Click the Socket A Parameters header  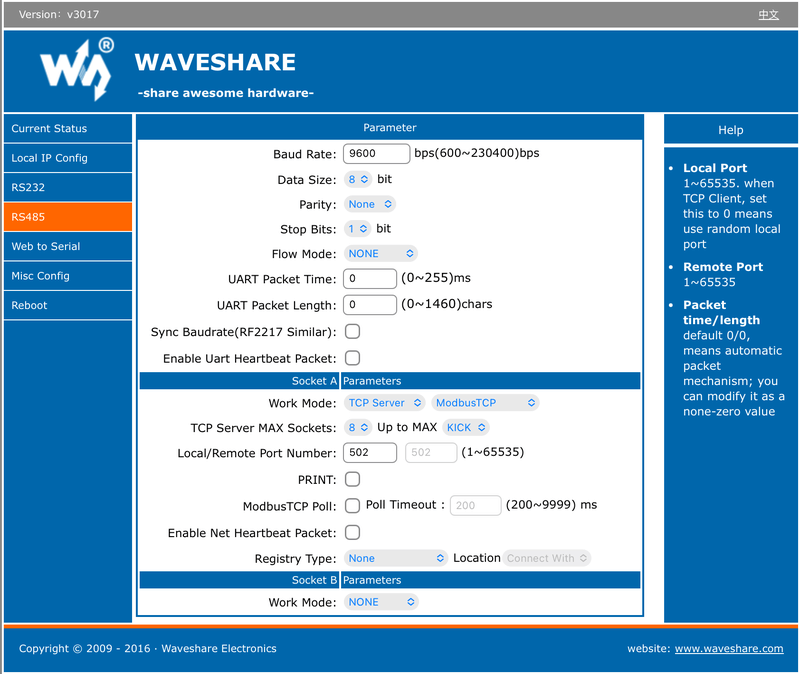[x=390, y=381]
